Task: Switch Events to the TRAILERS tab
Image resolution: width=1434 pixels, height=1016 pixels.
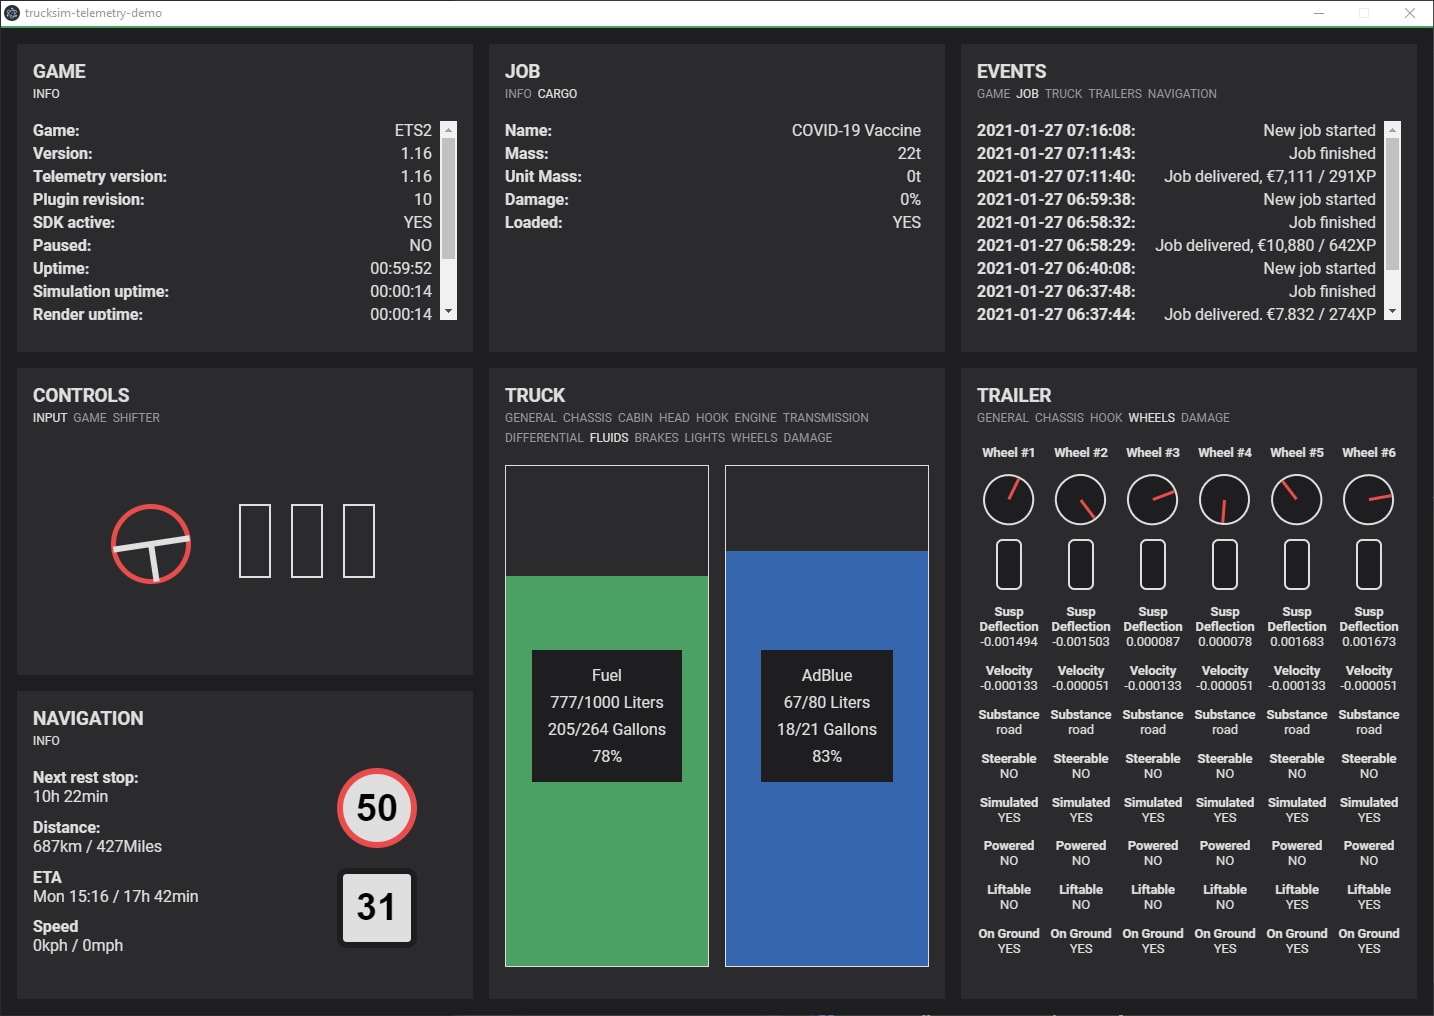Action: pyautogui.click(x=1114, y=94)
